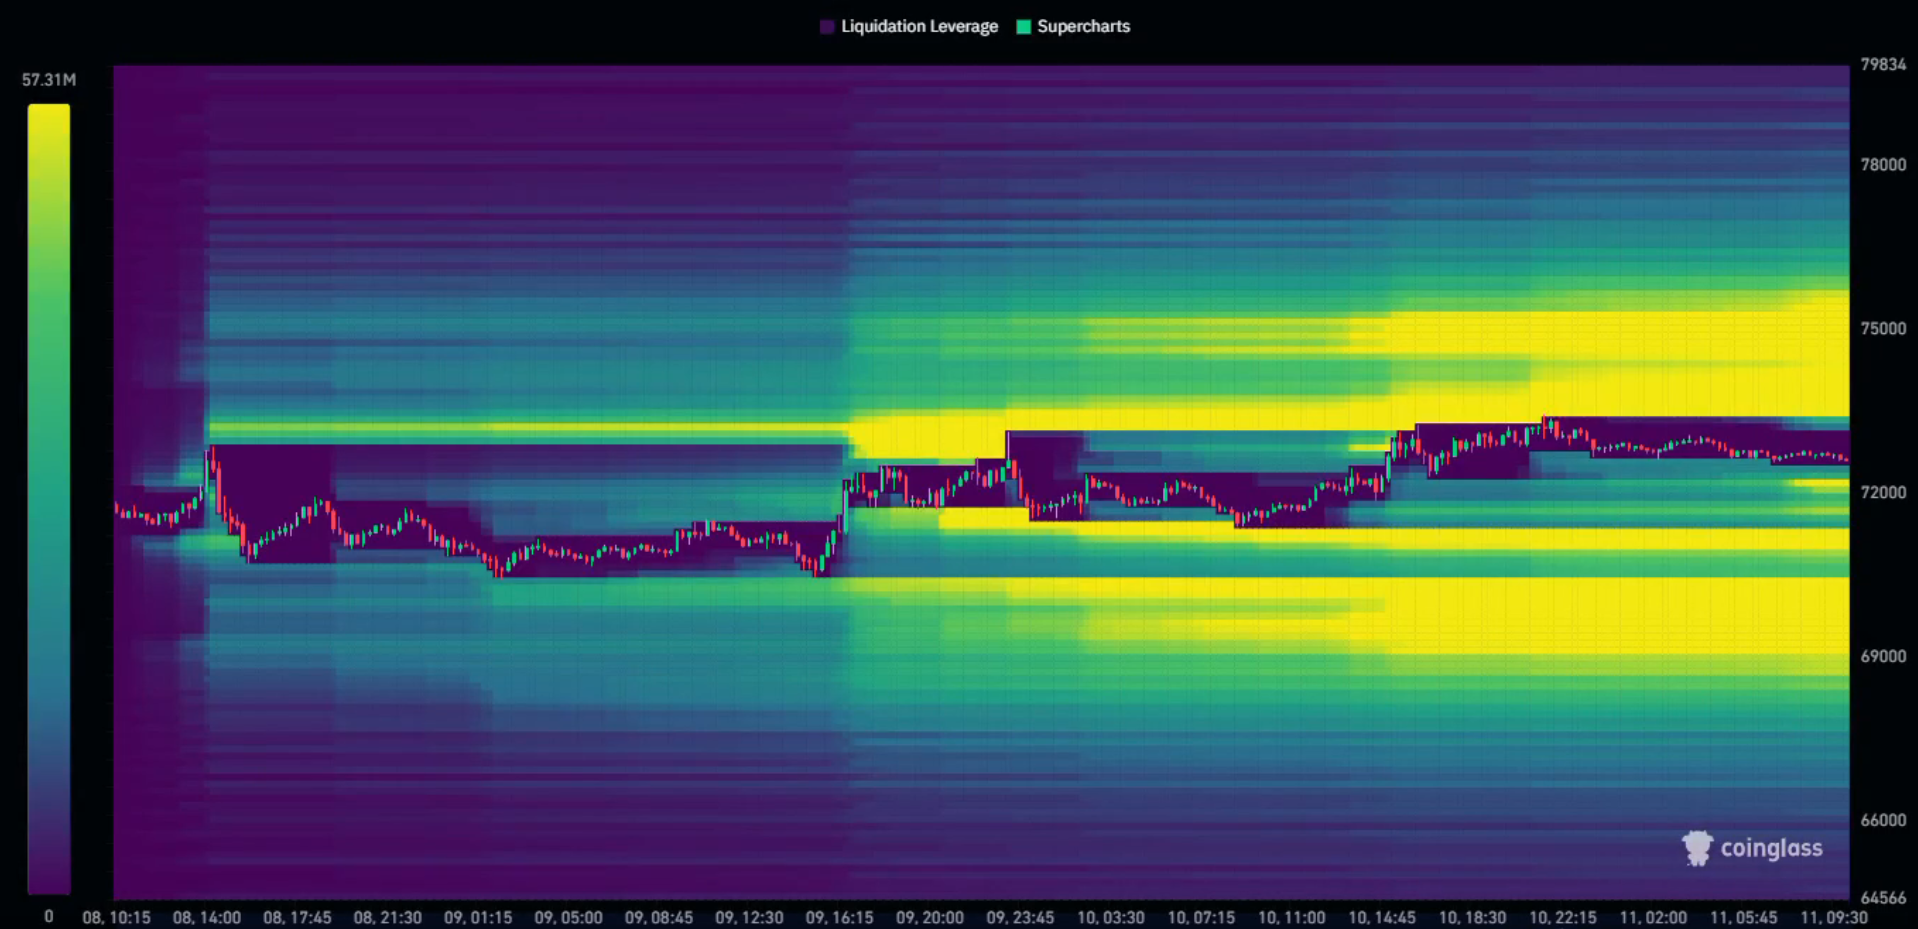Click the 64566 bottom price label

(x=1882, y=897)
